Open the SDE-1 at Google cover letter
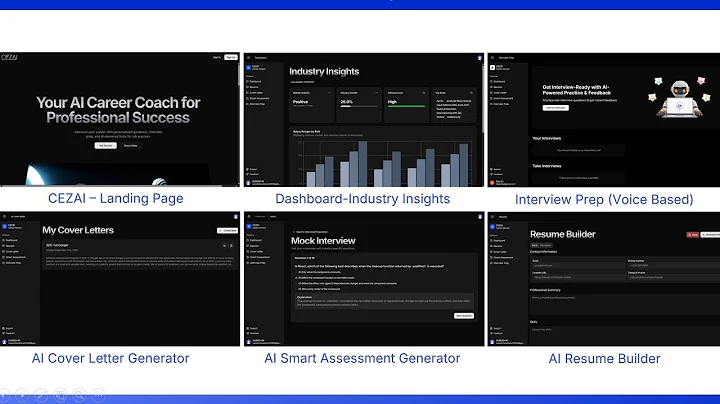Screen dimensions: 720x404 140,255
